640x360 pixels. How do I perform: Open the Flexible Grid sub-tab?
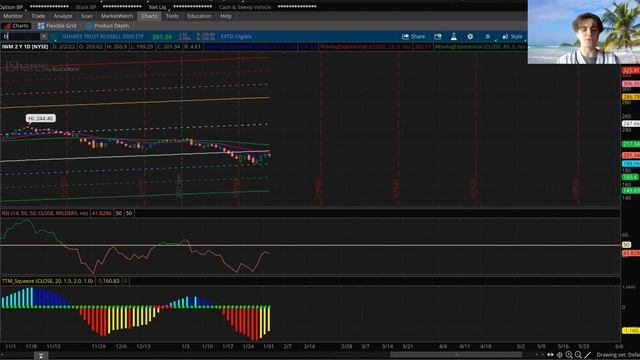pos(57,26)
